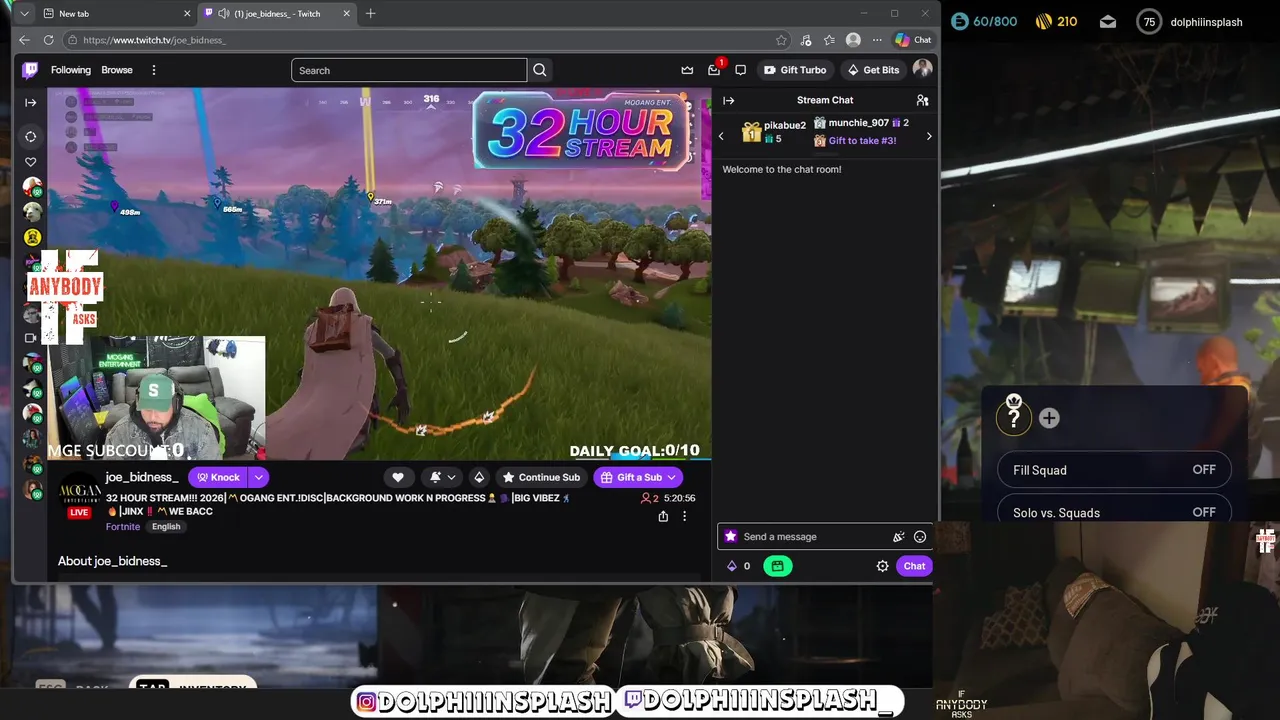
Task: Open the browser three-dot settings menu
Action: [877, 40]
